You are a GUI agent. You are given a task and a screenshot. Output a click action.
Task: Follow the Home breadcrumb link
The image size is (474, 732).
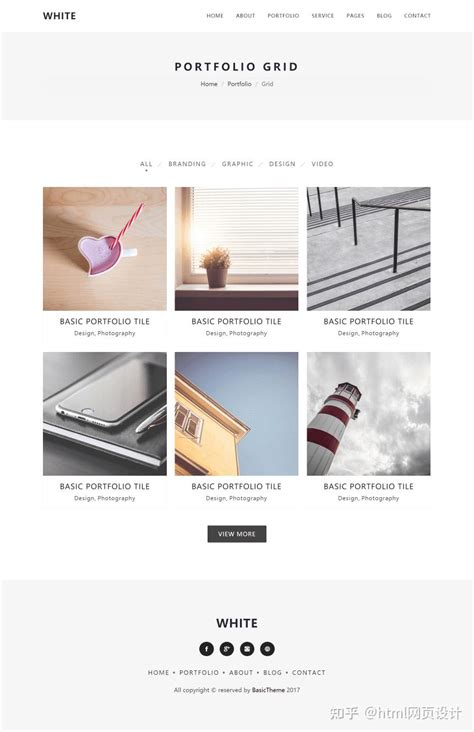pos(209,84)
